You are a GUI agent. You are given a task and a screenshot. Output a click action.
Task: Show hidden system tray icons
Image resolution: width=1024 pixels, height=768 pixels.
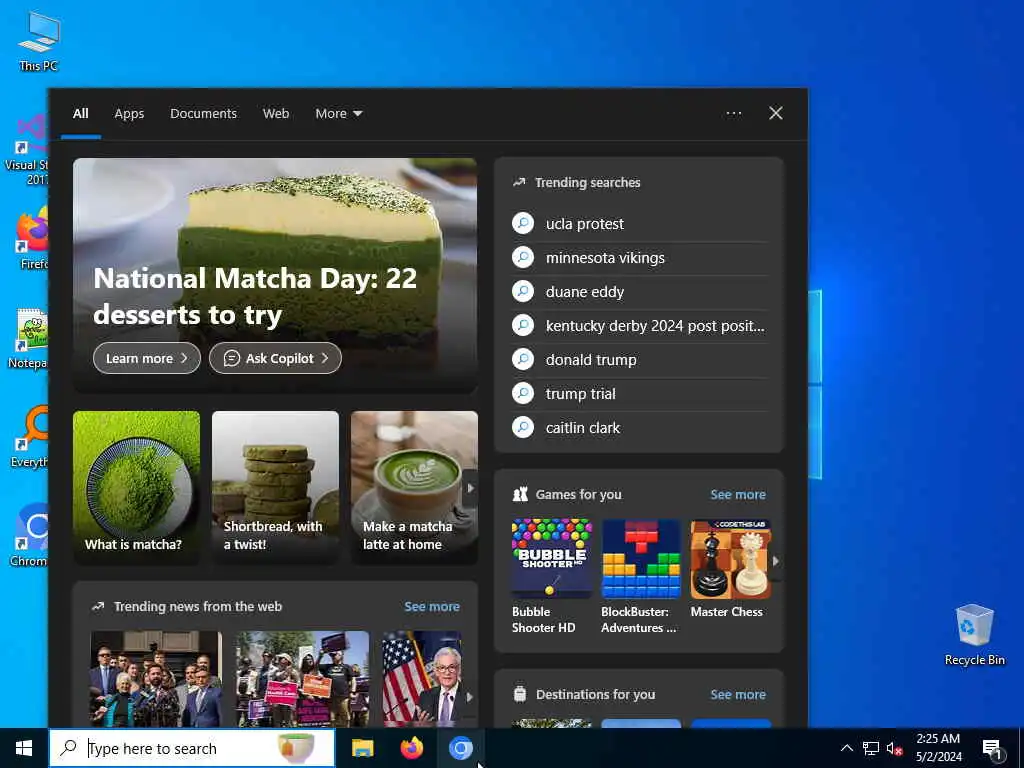[846, 748]
